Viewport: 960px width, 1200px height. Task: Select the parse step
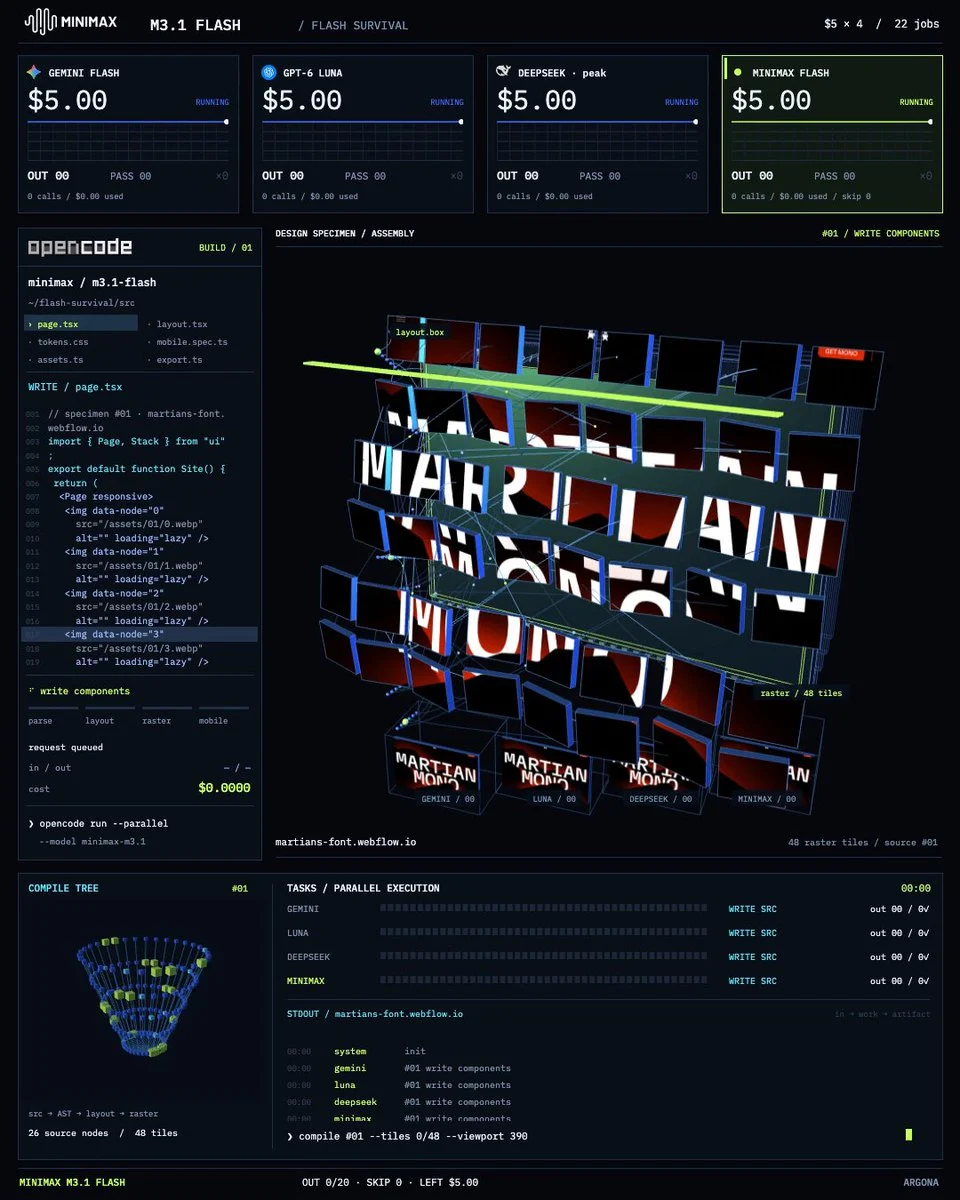pyautogui.click(x=53, y=716)
